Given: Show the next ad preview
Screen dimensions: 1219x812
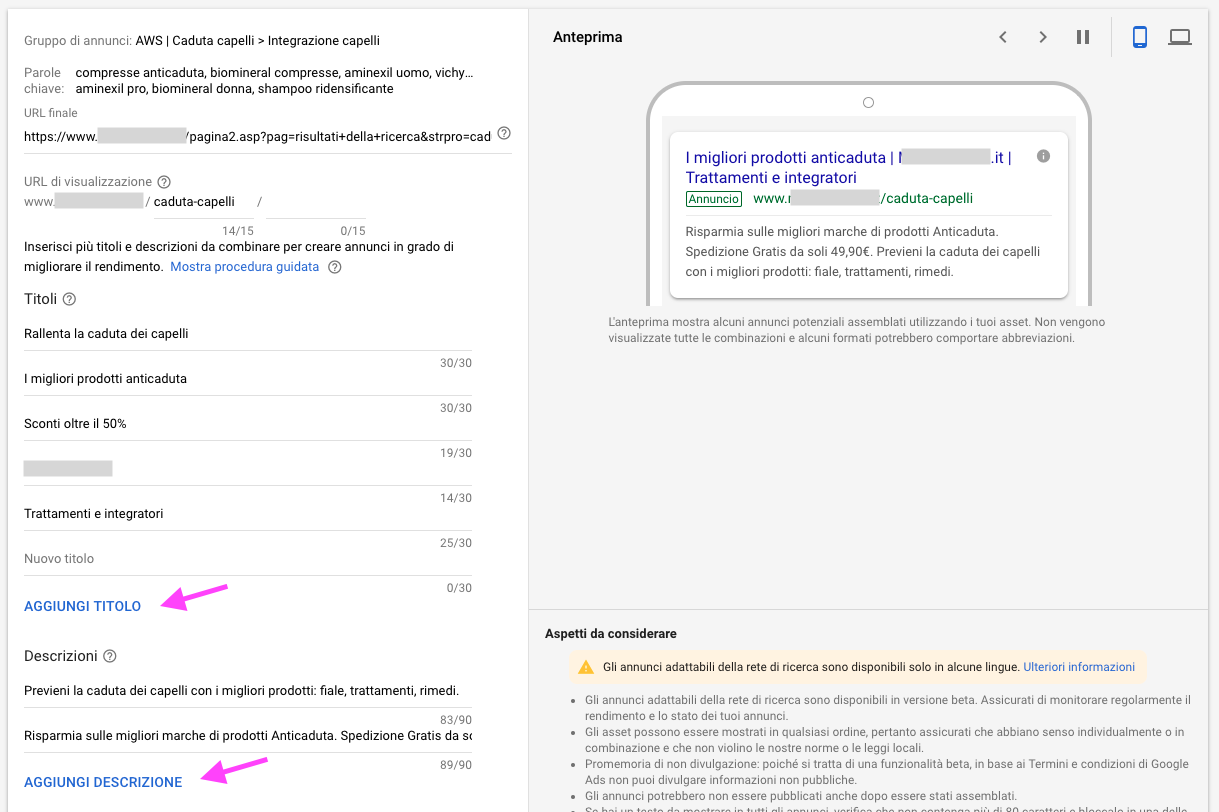Looking at the screenshot, I should 1043,37.
